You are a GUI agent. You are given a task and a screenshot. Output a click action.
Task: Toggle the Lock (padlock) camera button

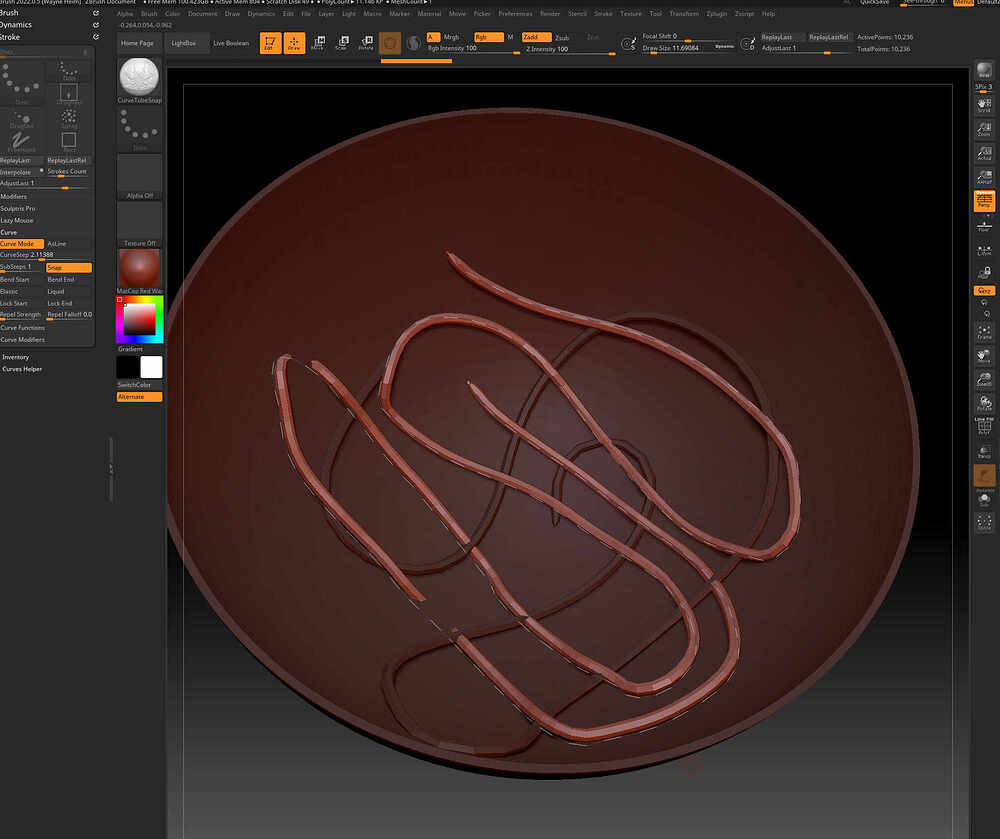coord(984,273)
